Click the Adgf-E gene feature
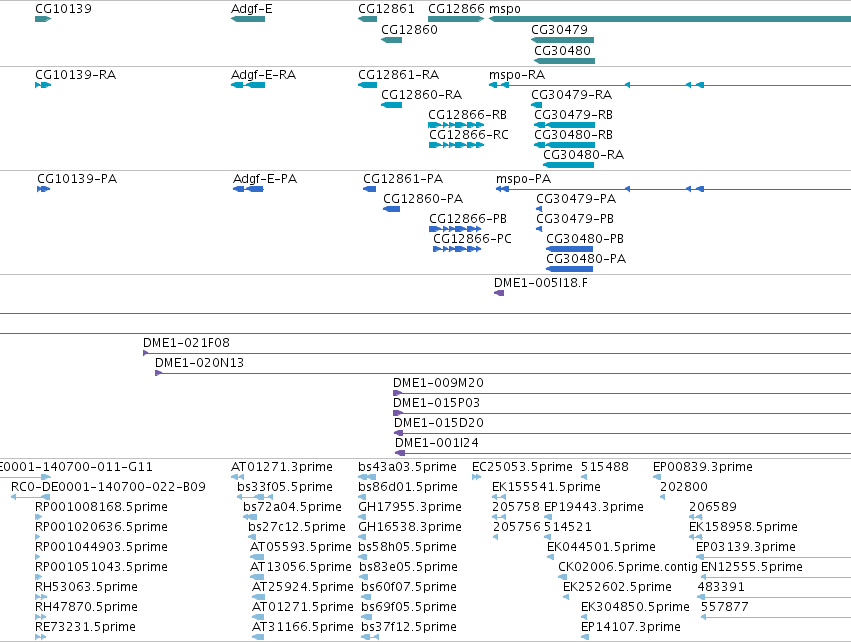This screenshot has height=642, width=851. [x=248, y=19]
